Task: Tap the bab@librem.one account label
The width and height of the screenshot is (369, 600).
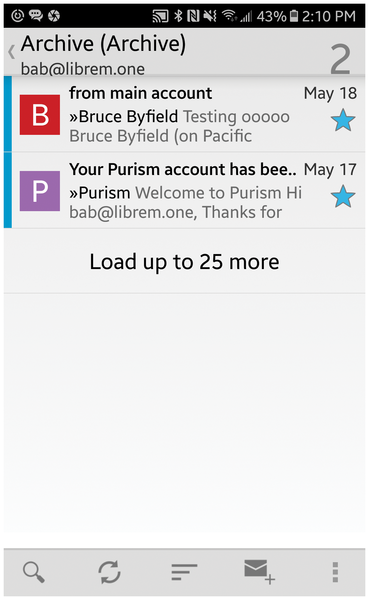Action: click(83, 69)
